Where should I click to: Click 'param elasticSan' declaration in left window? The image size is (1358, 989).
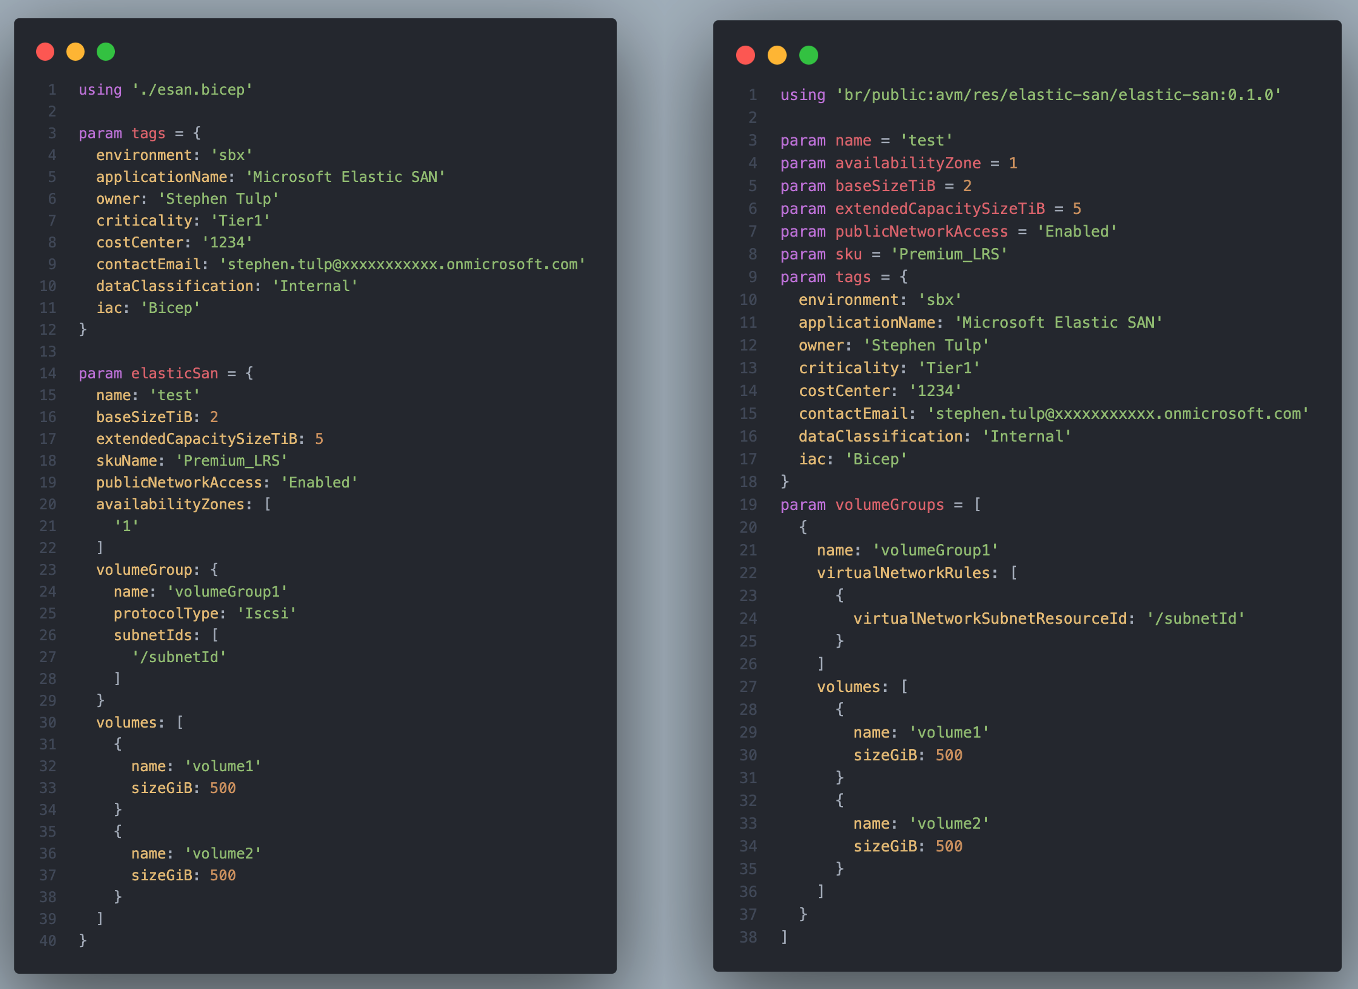pyautogui.click(x=148, y=373)
